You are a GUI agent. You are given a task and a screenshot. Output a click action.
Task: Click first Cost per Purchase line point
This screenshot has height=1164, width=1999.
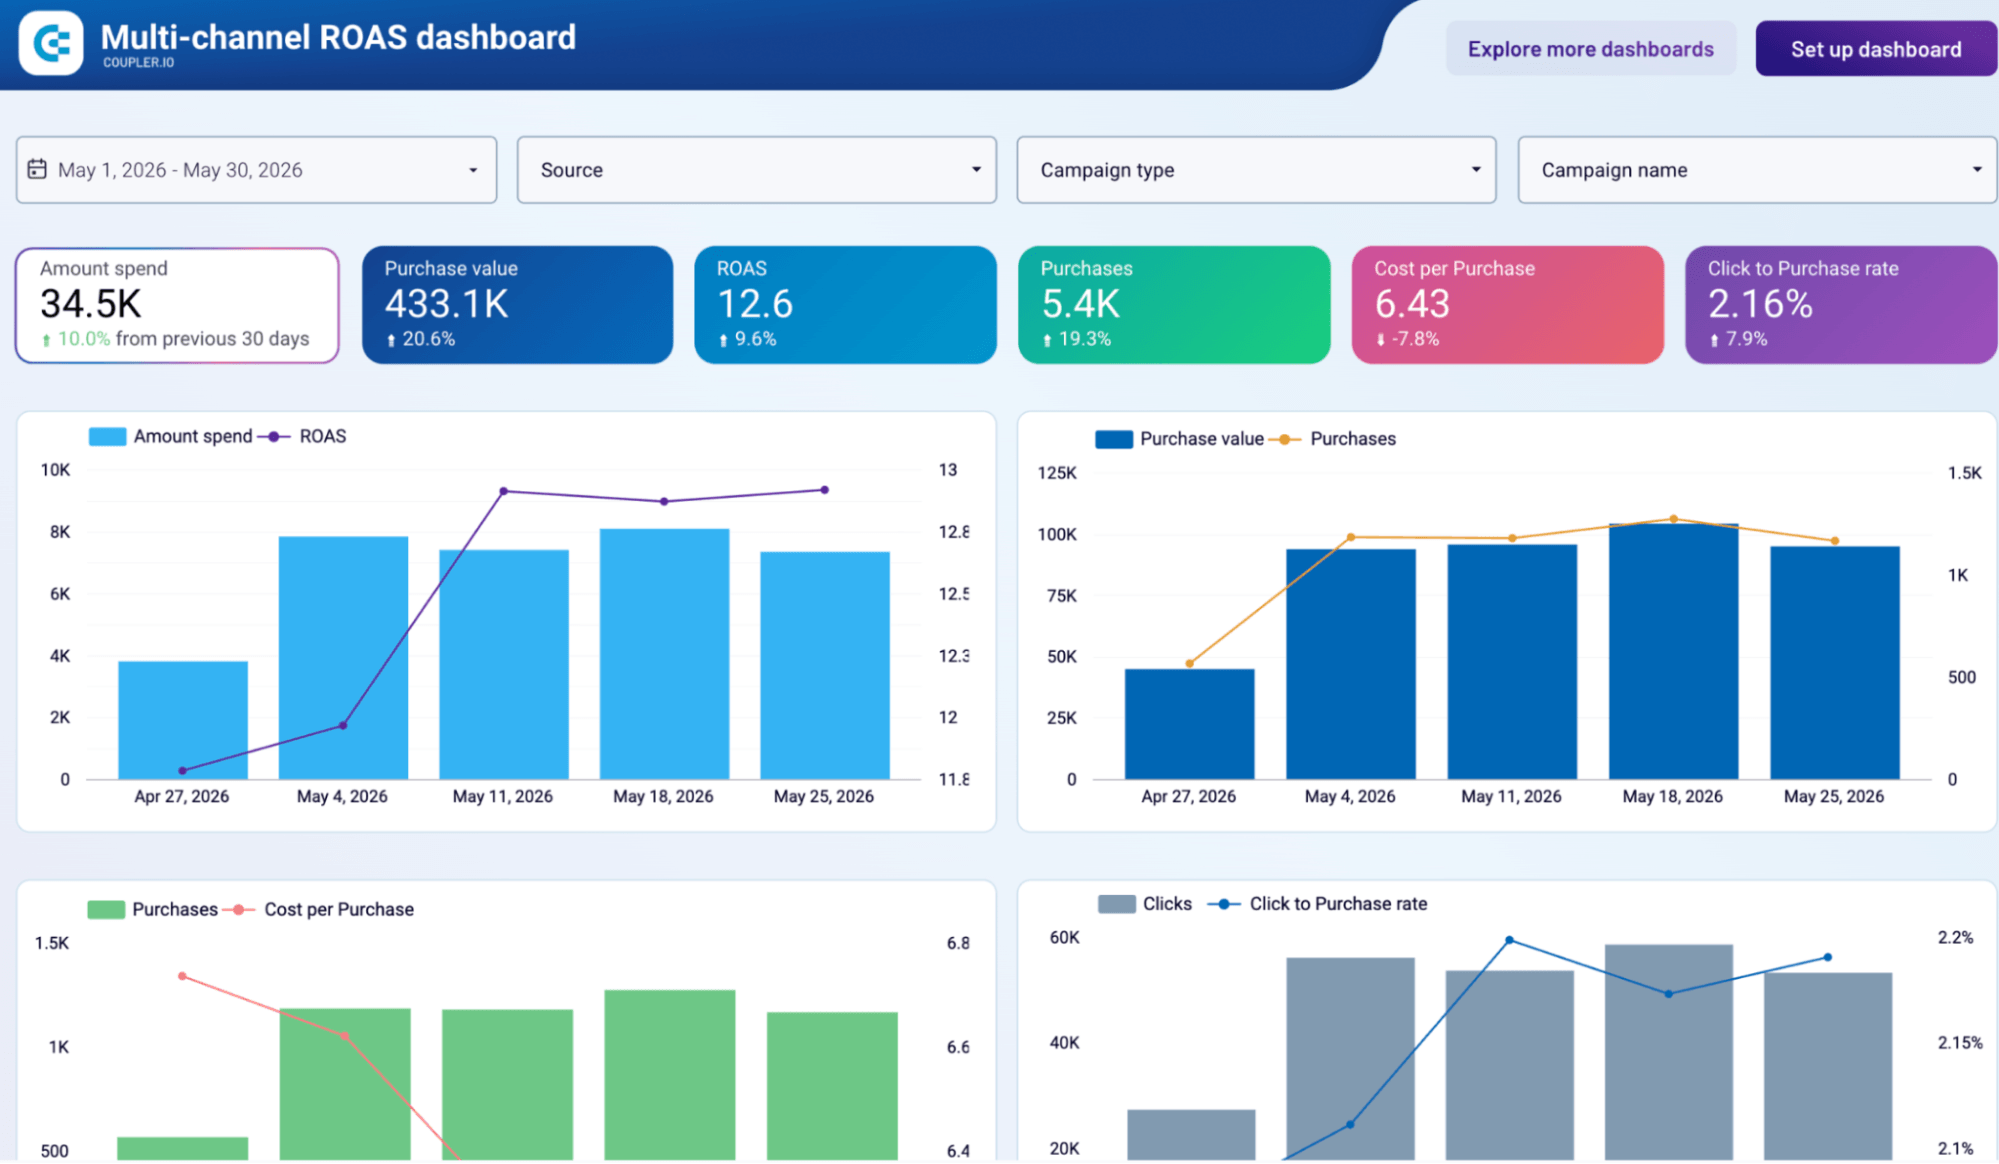pos(182,976)
